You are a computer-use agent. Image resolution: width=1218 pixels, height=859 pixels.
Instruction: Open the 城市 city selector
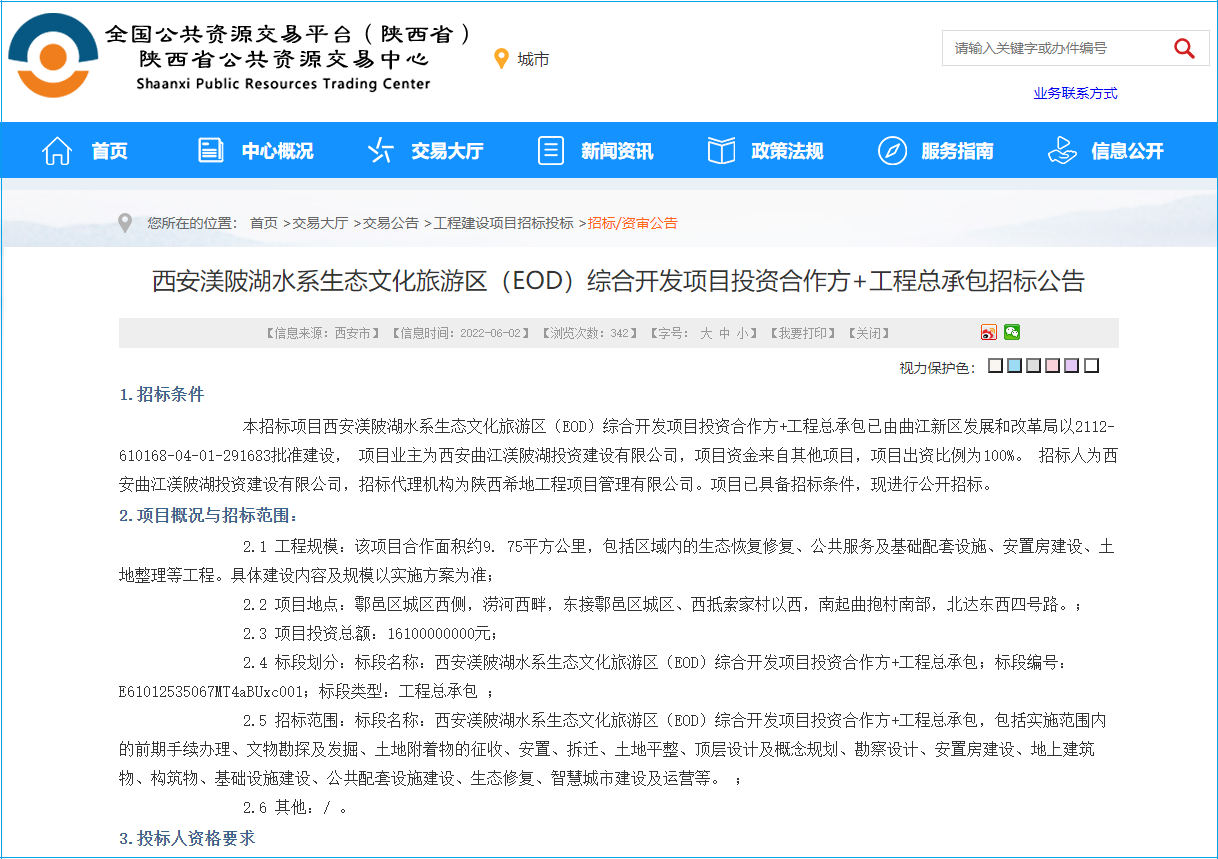point(533,59)
